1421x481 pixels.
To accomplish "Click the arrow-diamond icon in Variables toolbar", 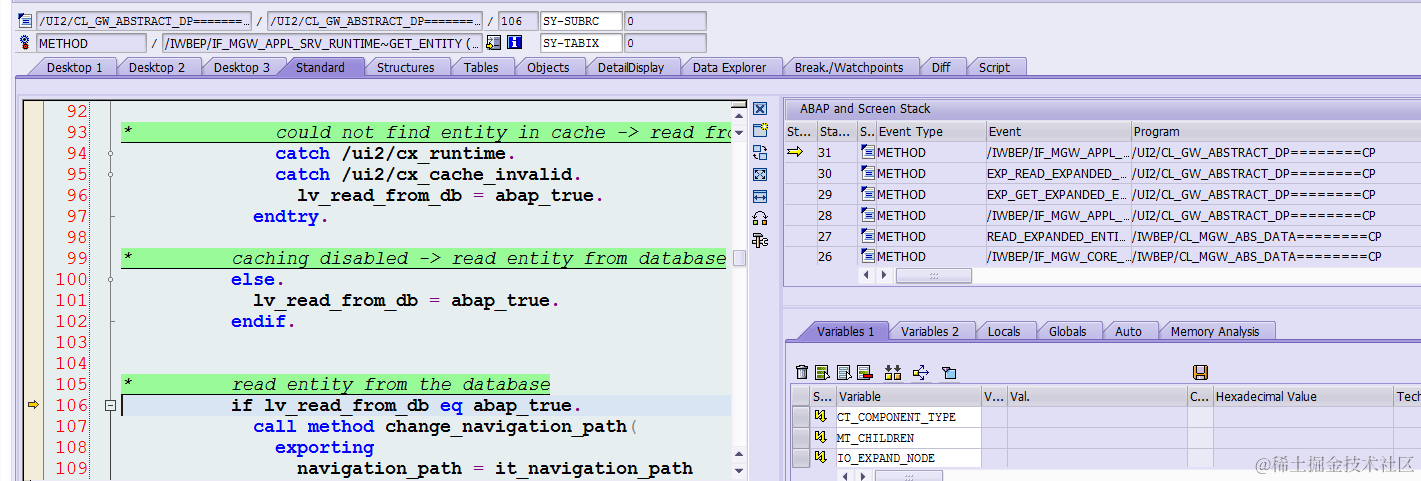I will (x=921, y=372).
